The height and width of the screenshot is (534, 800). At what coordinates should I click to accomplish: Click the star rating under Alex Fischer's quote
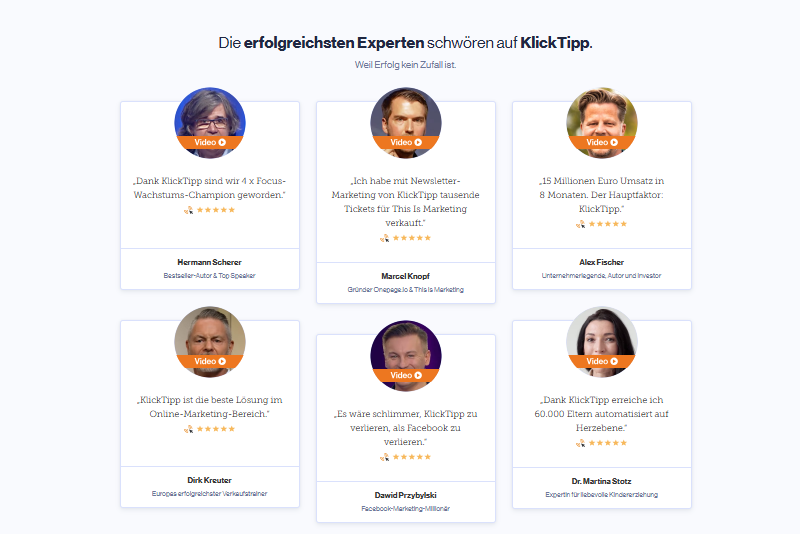click(x=602, y=224)
